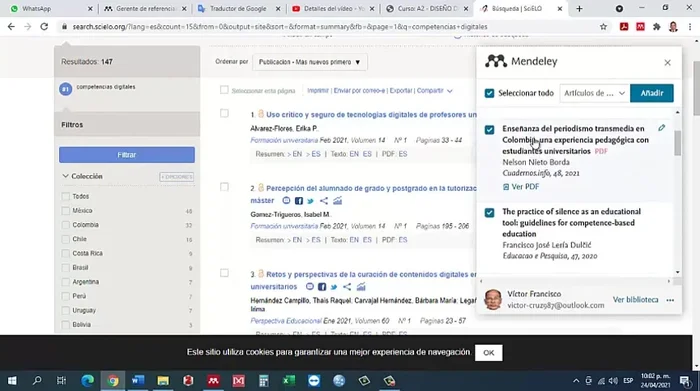The height and width of the screenshot is (391, 700).
Task: Click the Facebook share icon under result 2
Action: (x=299, y=201)
